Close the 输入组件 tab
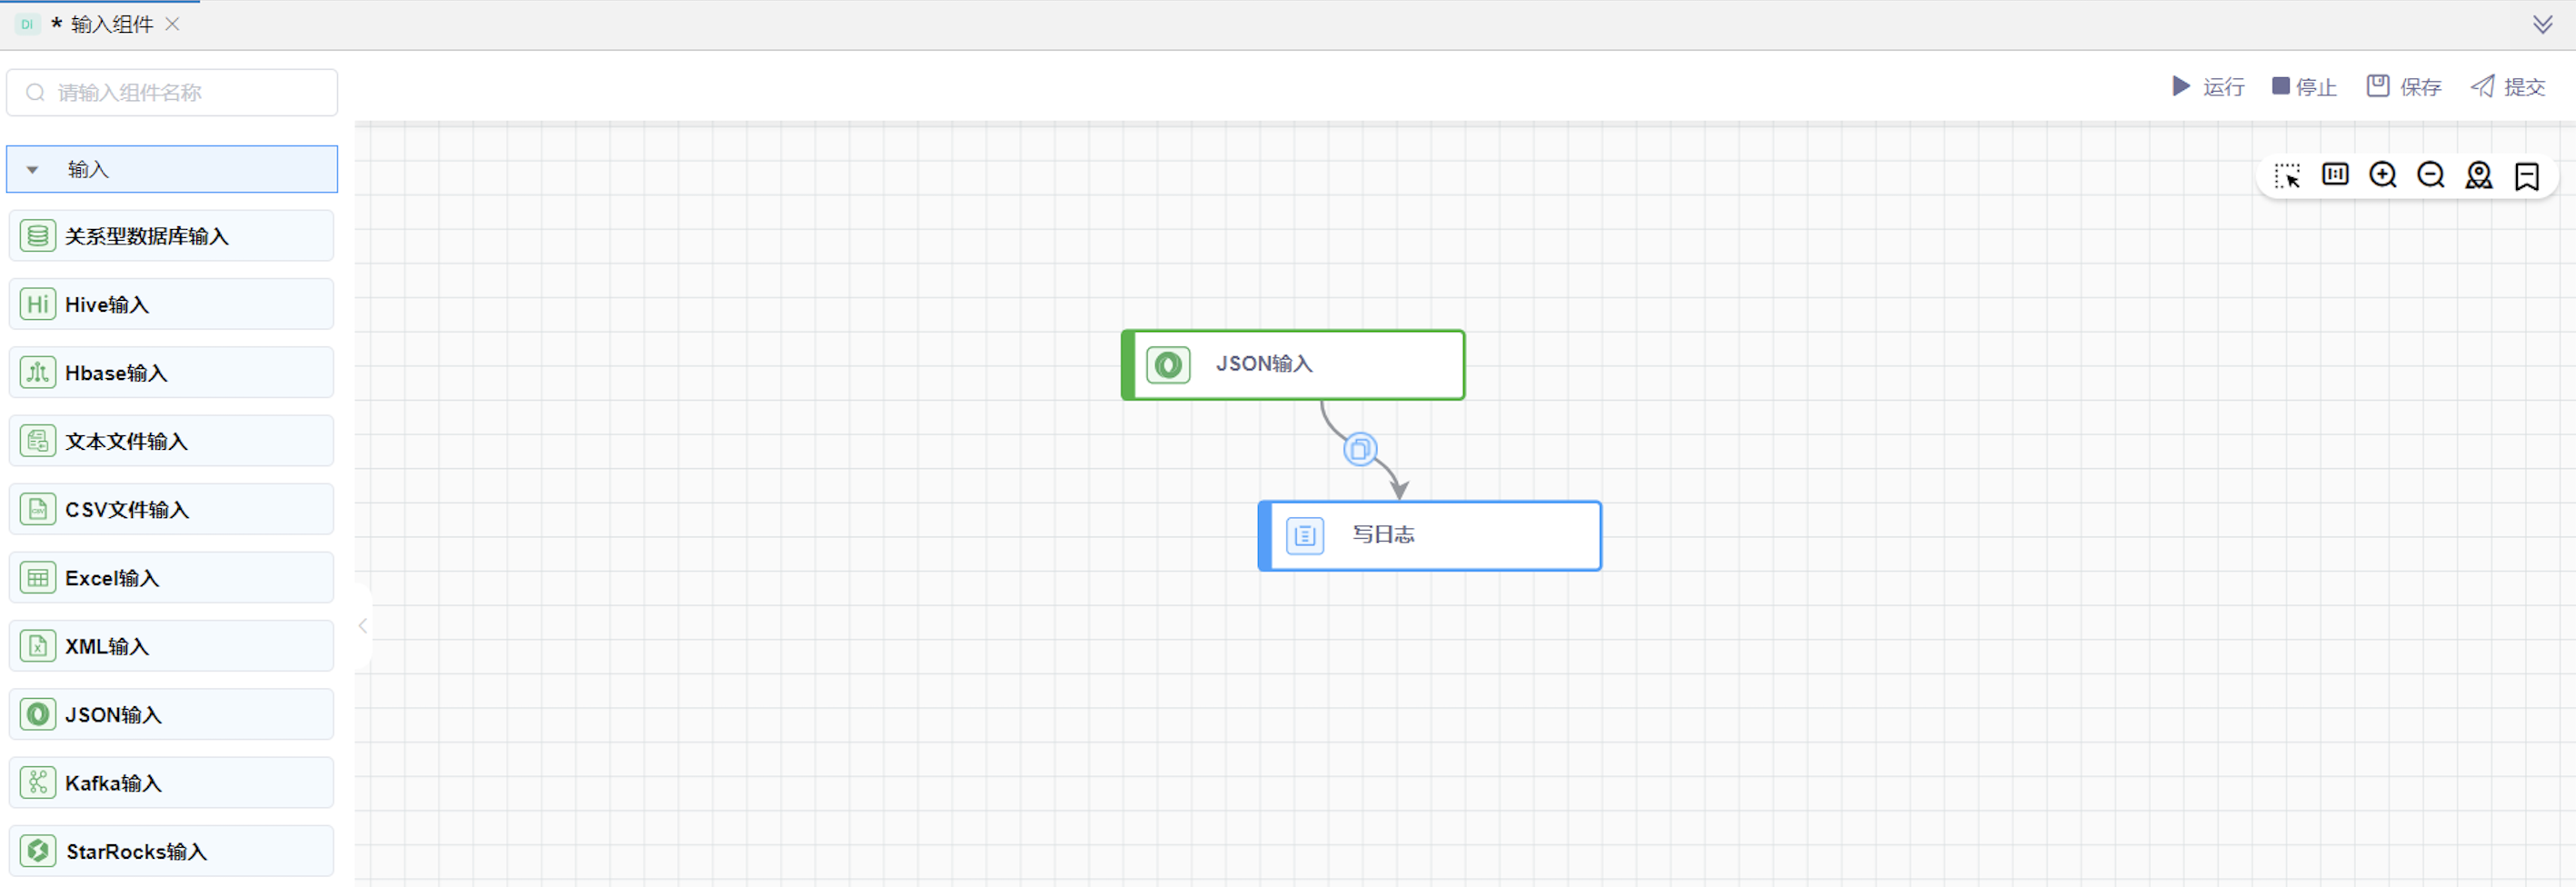2576x887 pixels. [x=172, y=24]
